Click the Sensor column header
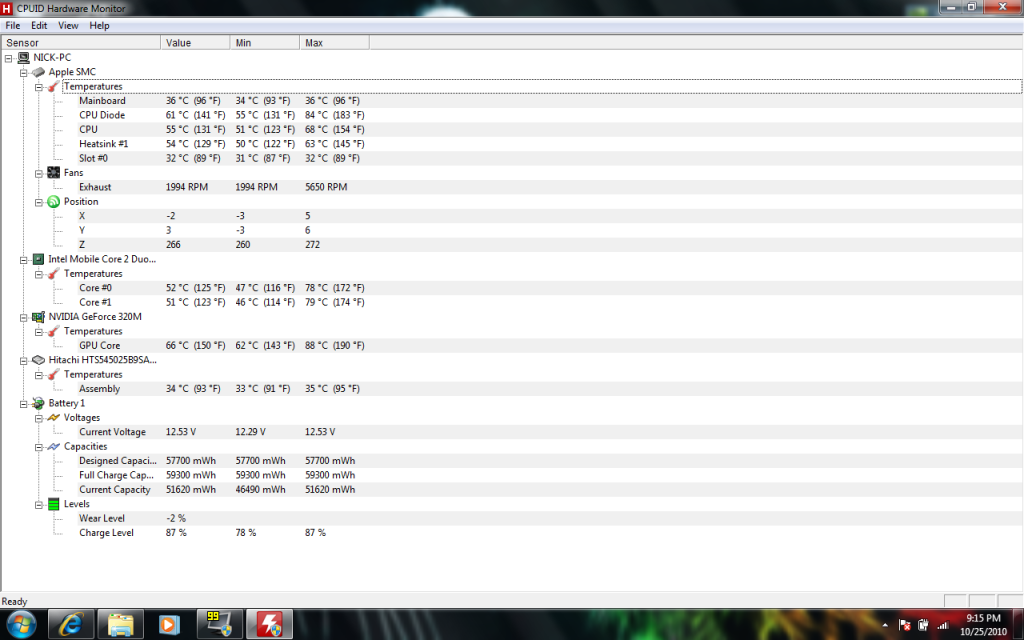 click(81, 42)
